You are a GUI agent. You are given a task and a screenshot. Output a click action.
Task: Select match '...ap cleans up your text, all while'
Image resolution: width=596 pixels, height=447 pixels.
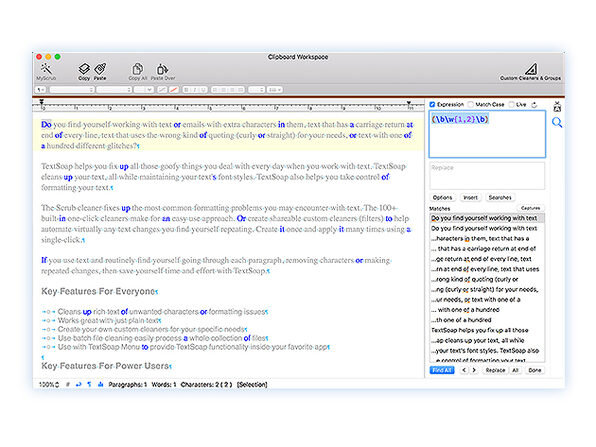(x=487, y=341)
